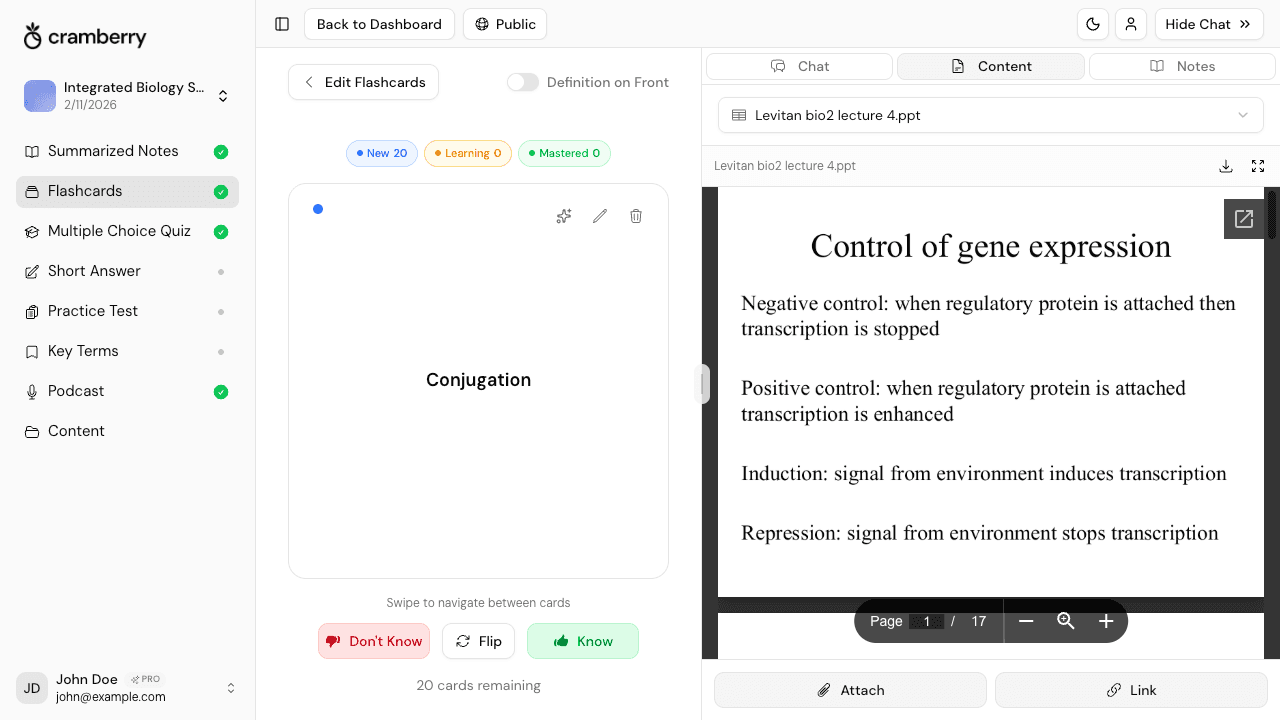Zoom out the document with the minus control

pyautogui.click(x=1026, y=621)
